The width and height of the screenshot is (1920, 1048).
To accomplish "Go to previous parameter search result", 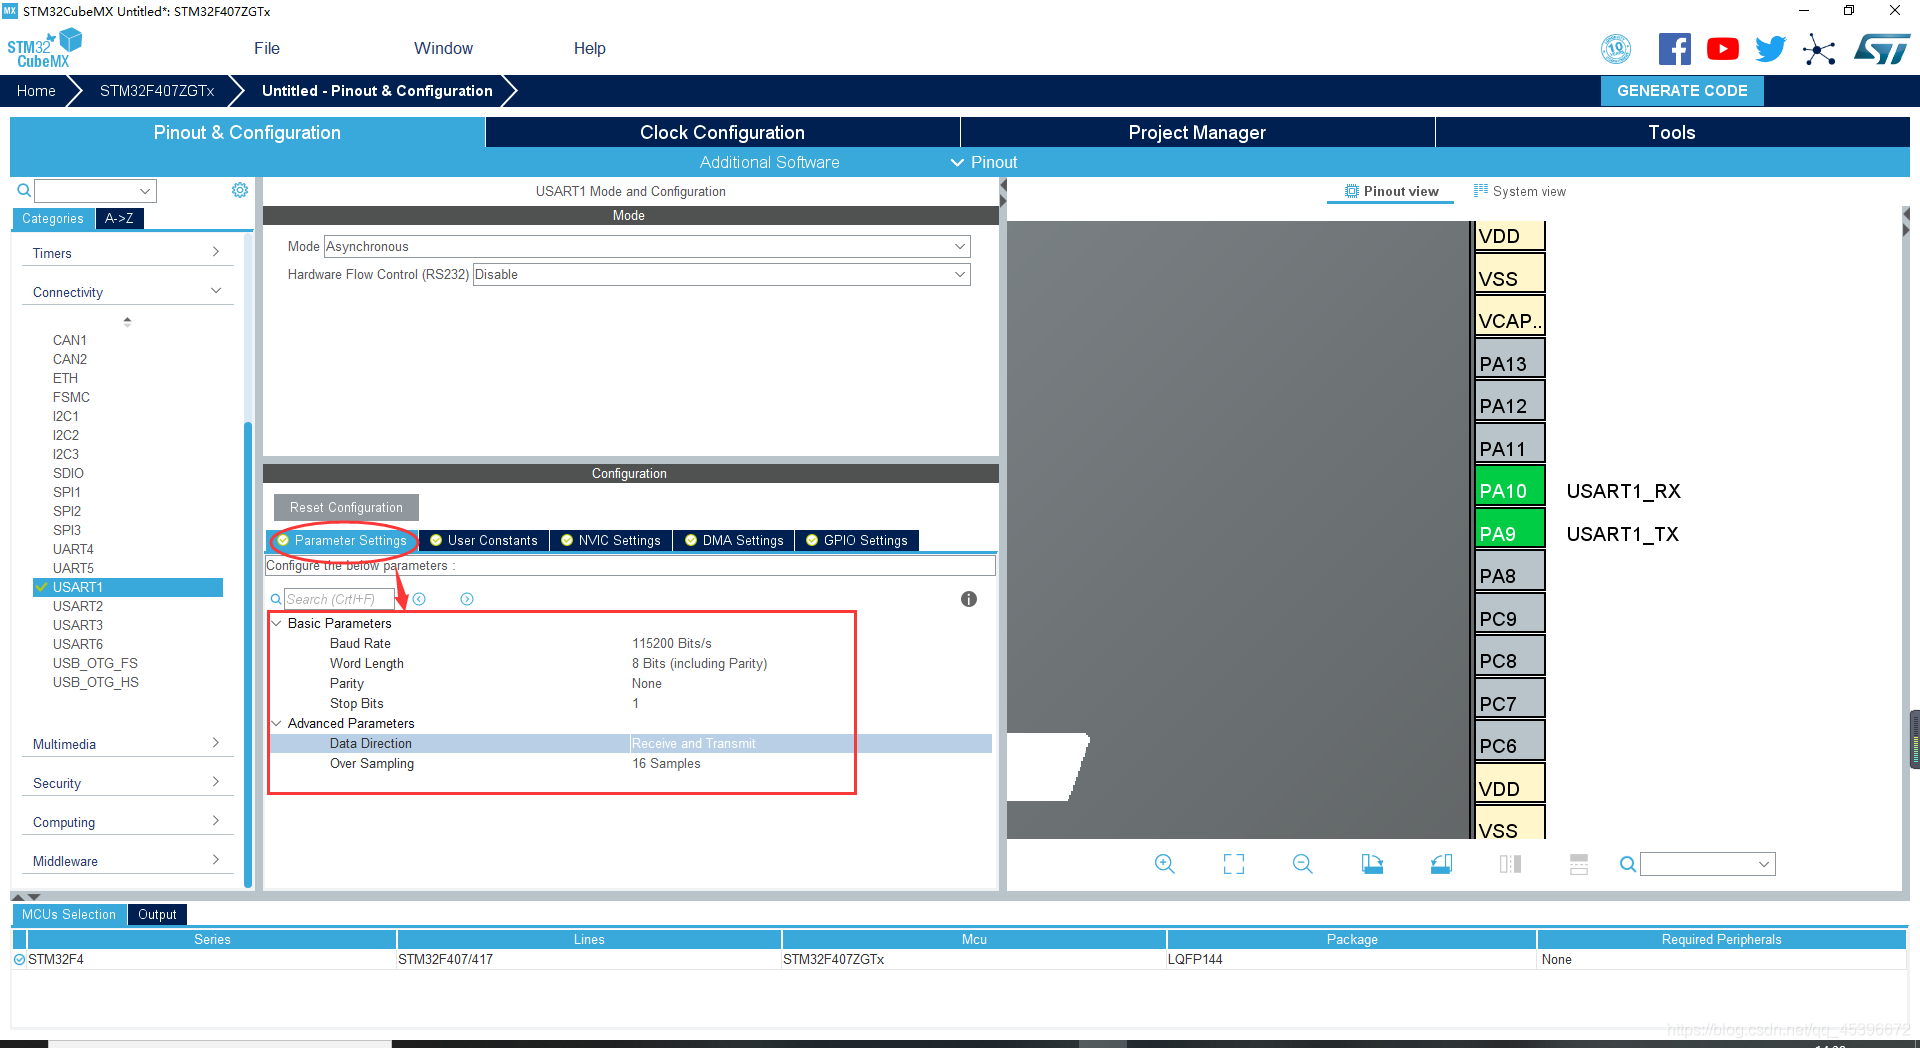I will point(419,599).
